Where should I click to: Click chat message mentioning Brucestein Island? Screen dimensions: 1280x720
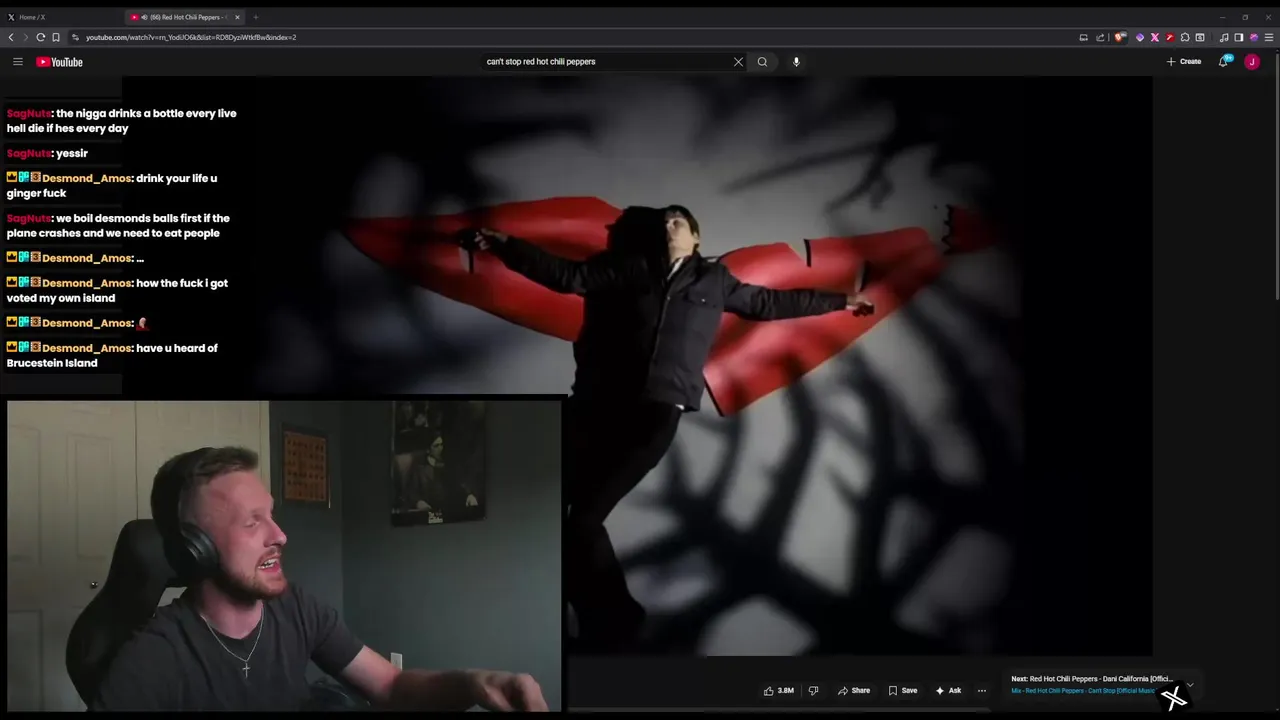click(112, 355)
